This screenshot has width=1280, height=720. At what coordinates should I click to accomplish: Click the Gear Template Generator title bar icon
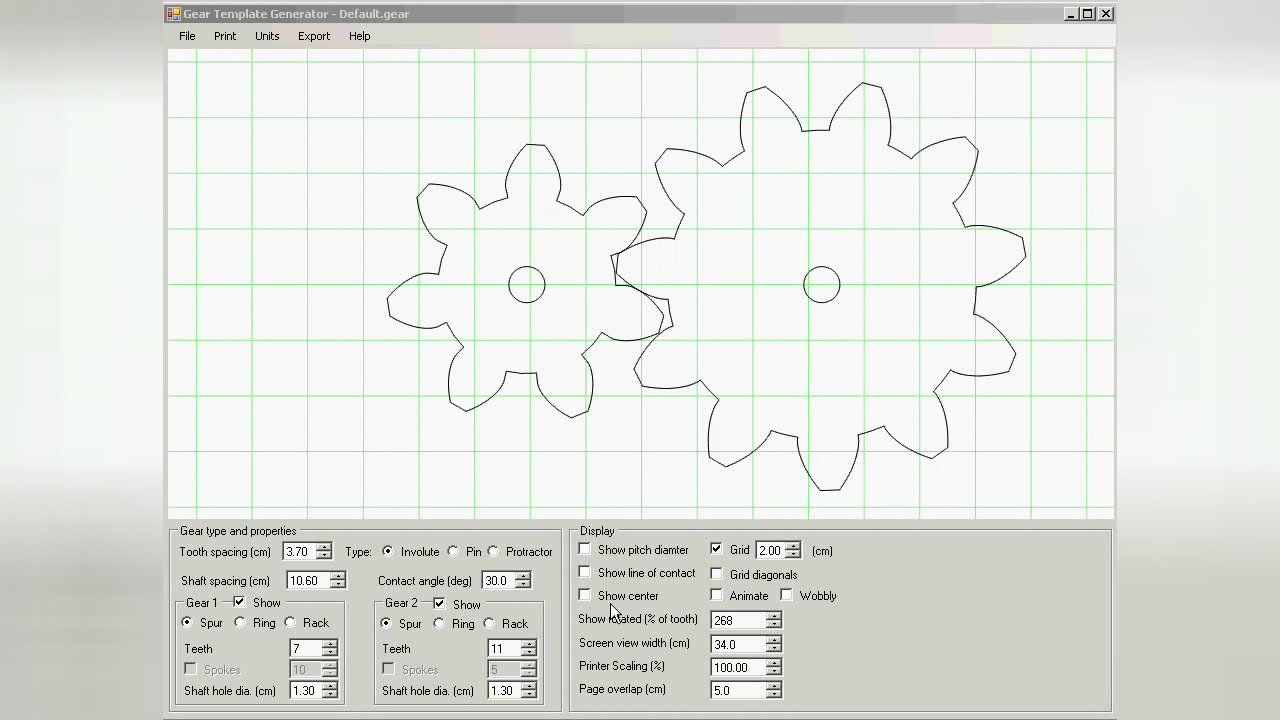point(174,14)
